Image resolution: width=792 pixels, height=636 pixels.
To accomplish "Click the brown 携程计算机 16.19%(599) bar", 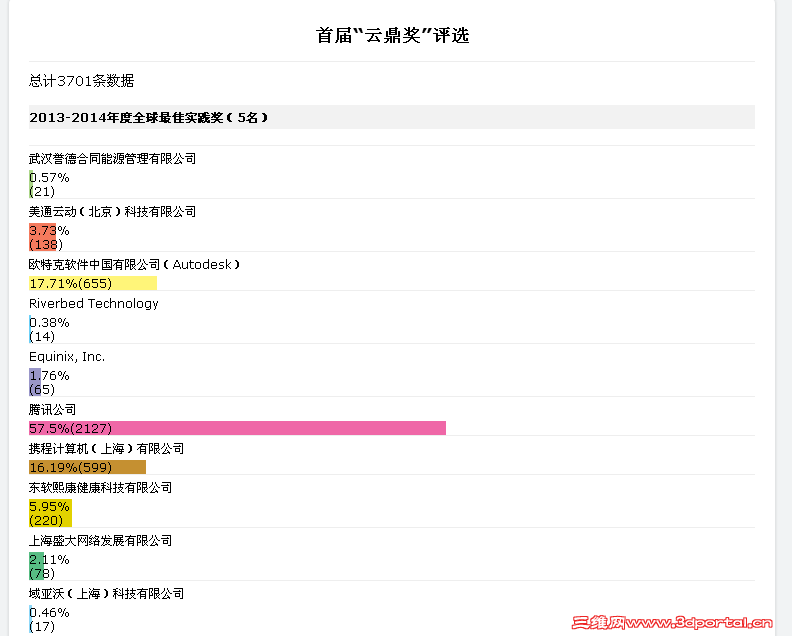I will (x=87, y=467).
